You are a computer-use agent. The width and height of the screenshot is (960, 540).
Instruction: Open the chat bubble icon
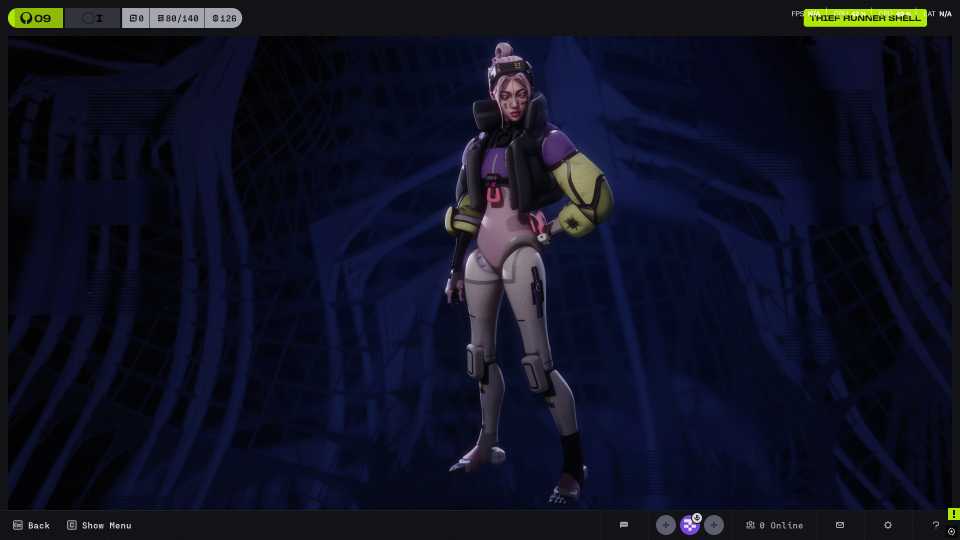coord(624,525)
